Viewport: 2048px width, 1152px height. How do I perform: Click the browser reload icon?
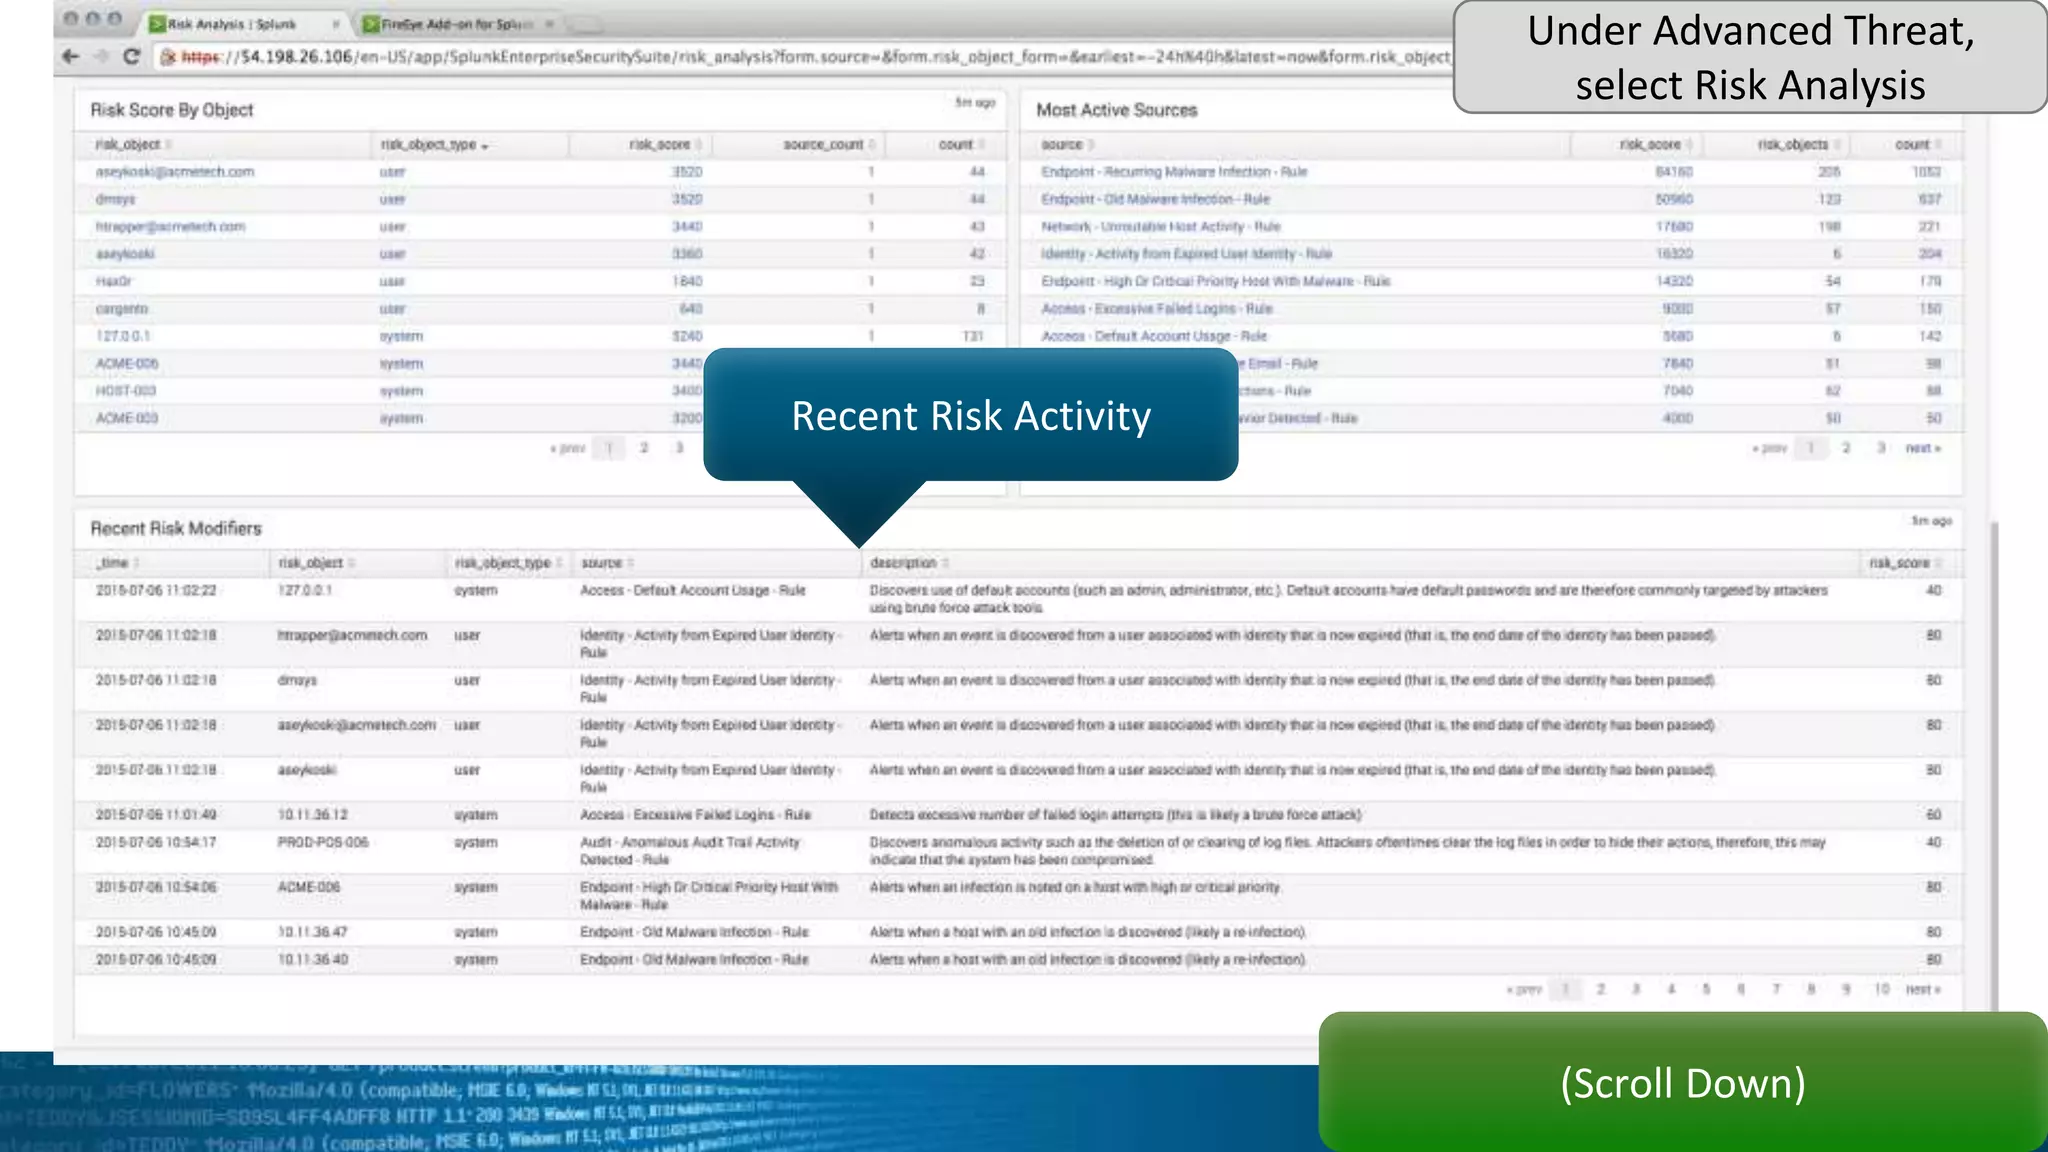pos(131,56)
